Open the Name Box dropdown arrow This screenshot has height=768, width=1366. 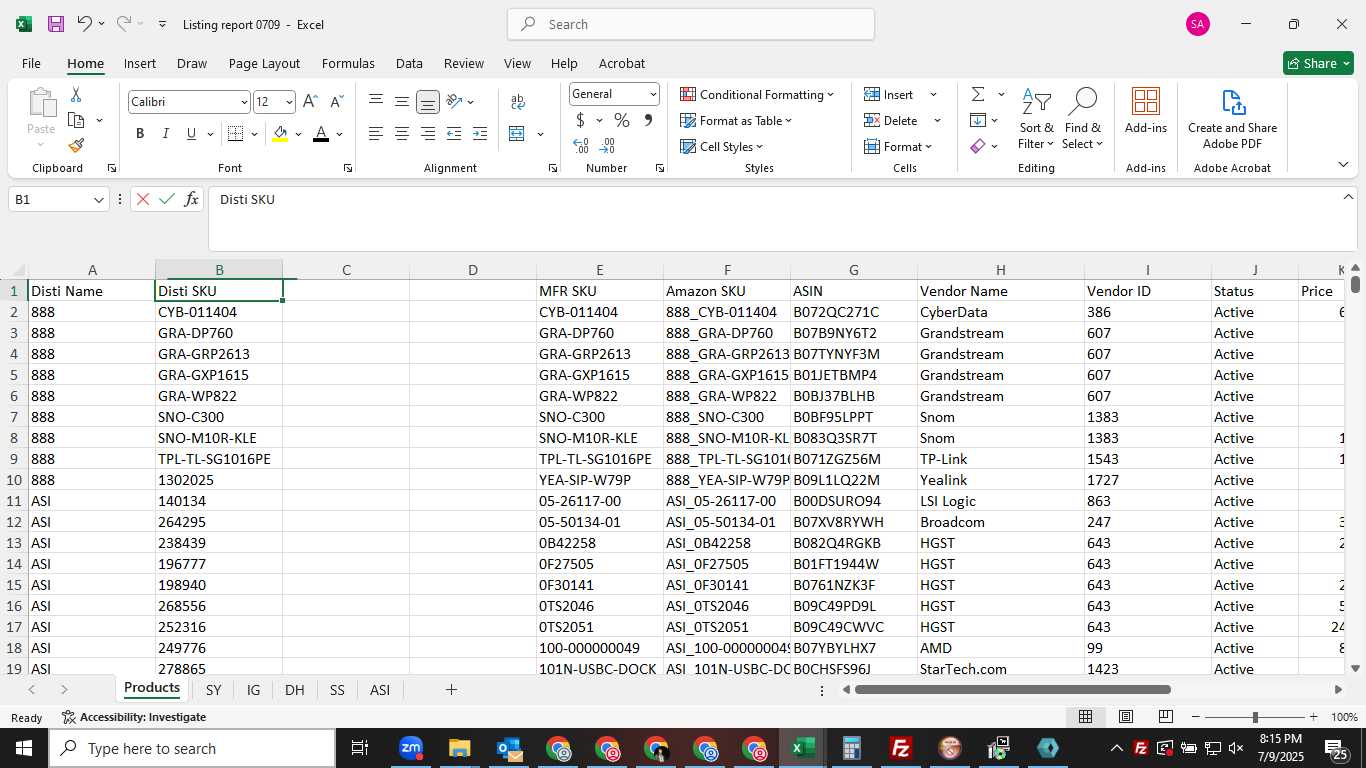coord(99,200)
